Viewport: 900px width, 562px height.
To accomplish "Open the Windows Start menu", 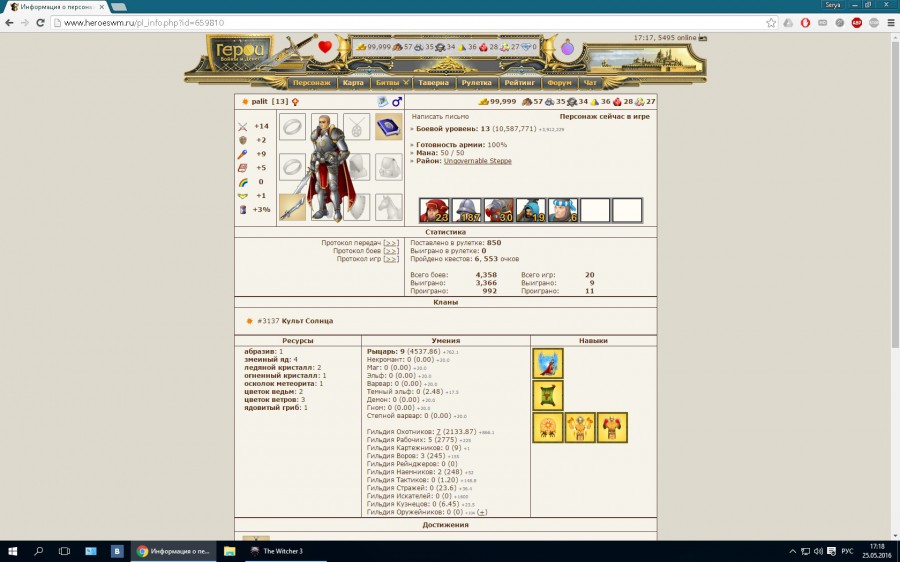I will coord(13,551).
